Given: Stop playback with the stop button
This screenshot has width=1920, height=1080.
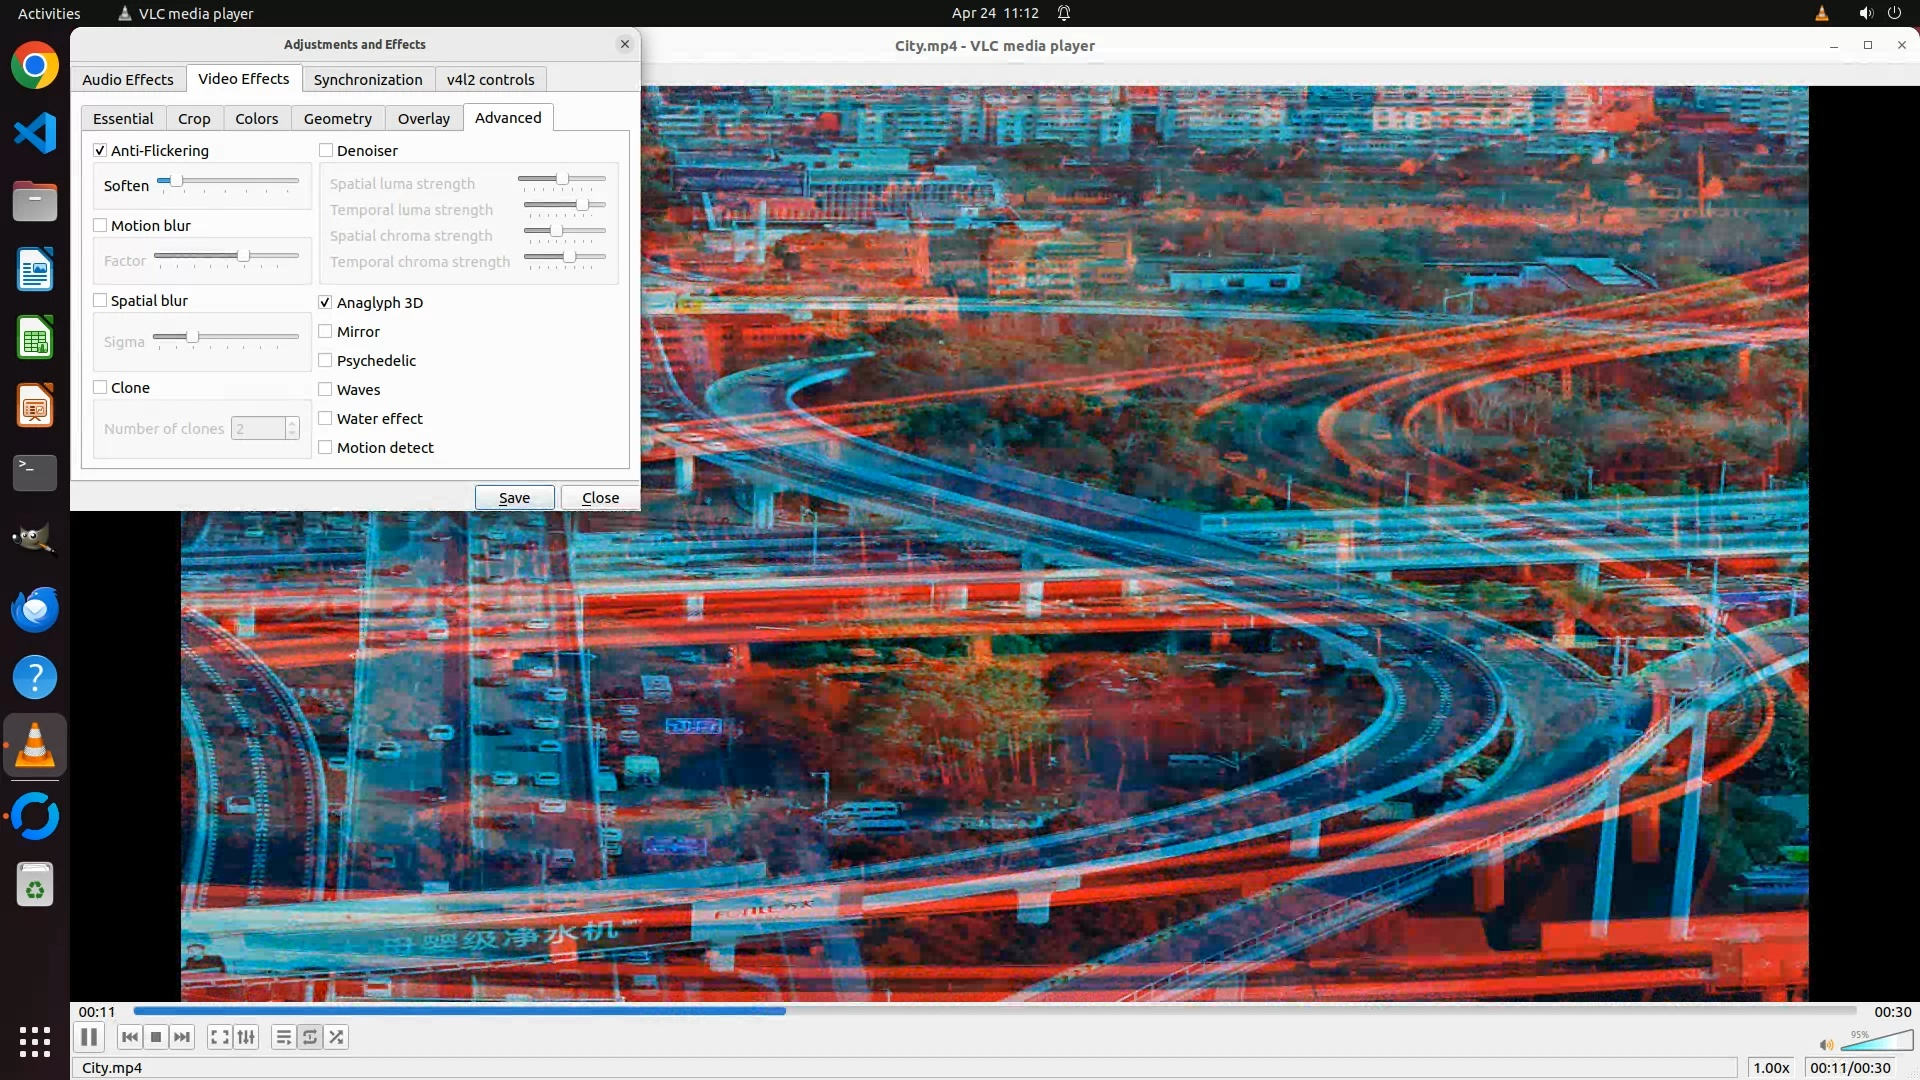Looking at the screenshot, I should [x=156, y=1037].
